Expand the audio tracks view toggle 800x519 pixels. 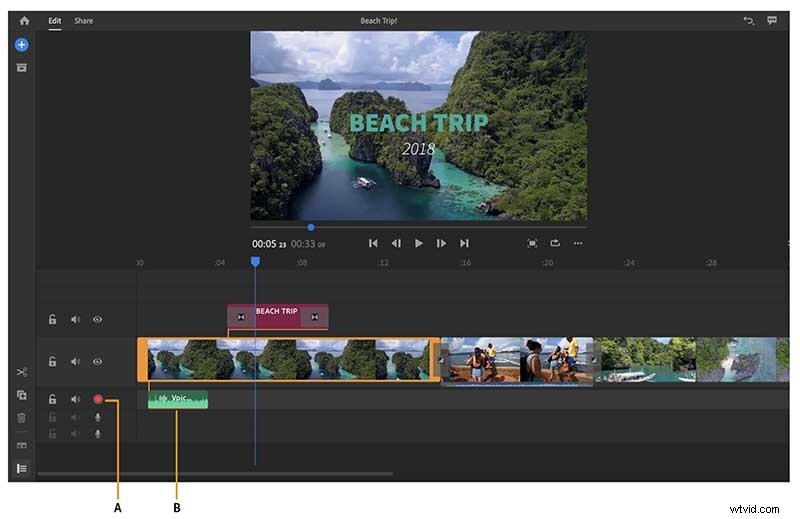pos(22,445)
